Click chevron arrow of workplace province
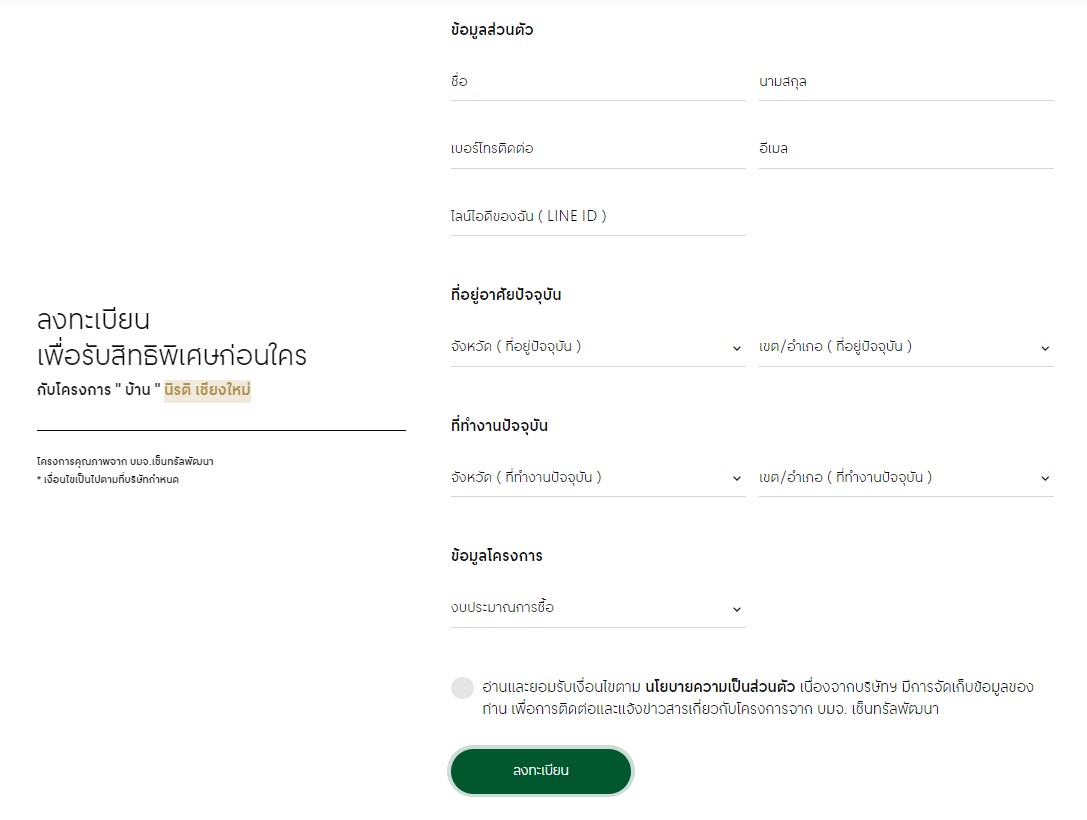 pos(736,478)
